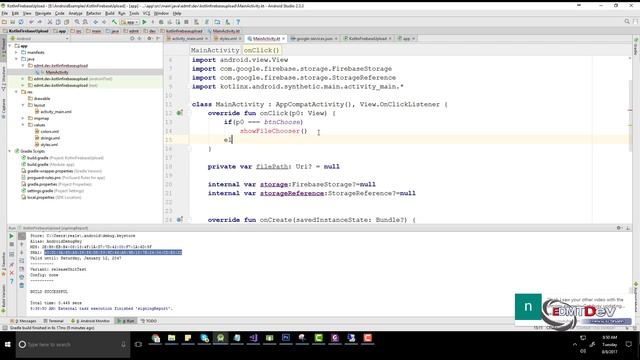Collapse the app module tree node
The height and width of the screenshot is (360, 640).
click(10, 46)
